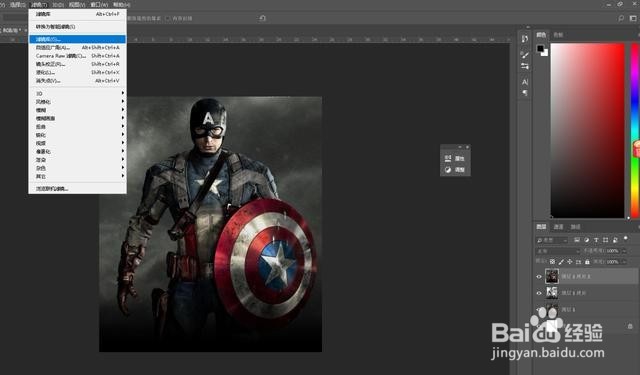Open the 窗口(W) menu in menu bar
This screenshot has width=640, height=375.
pyautogui.click(x=99, y=5)
